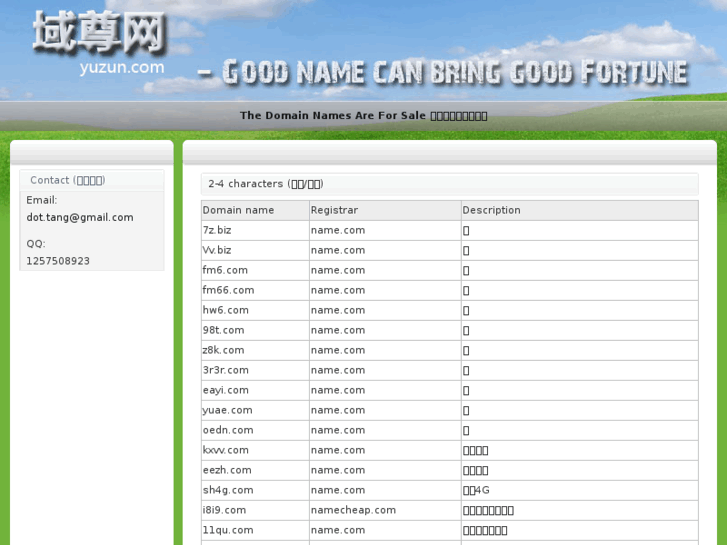Select domain eayi.com in the table
Screen dimensions: 727x545
[x=226, y=390]
